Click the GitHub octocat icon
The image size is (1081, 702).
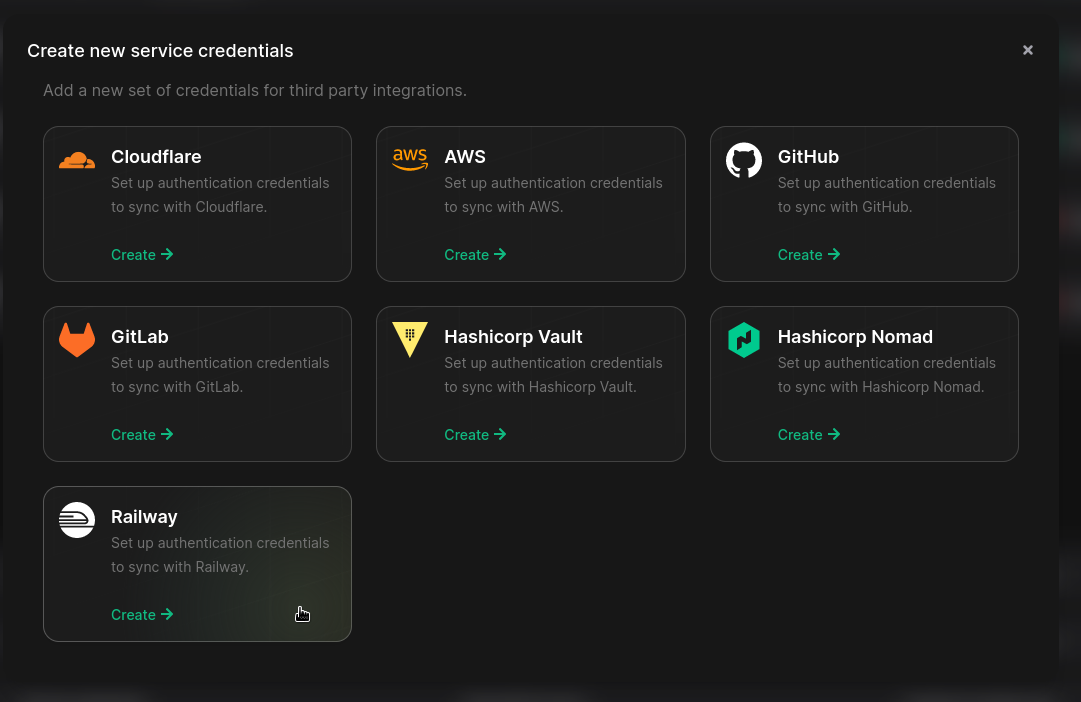click(744, 158)
